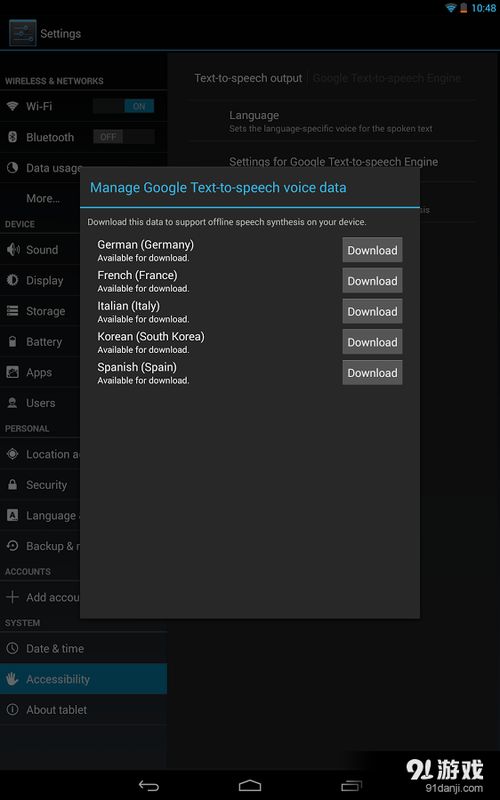
Task: Open Settings for Google Text-to-speech Engine
Action: (334, 162)
